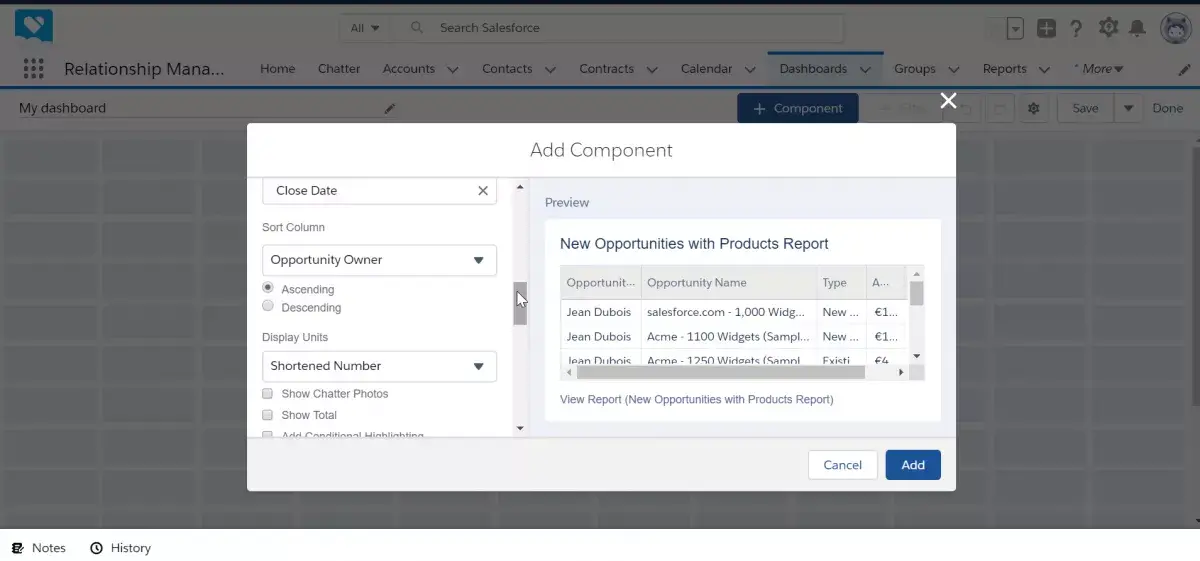The width and height of the screenshot is (1200, 561).
Task: Click the Acme - 1100 Widgets row cell
Action: coord(729,336)
